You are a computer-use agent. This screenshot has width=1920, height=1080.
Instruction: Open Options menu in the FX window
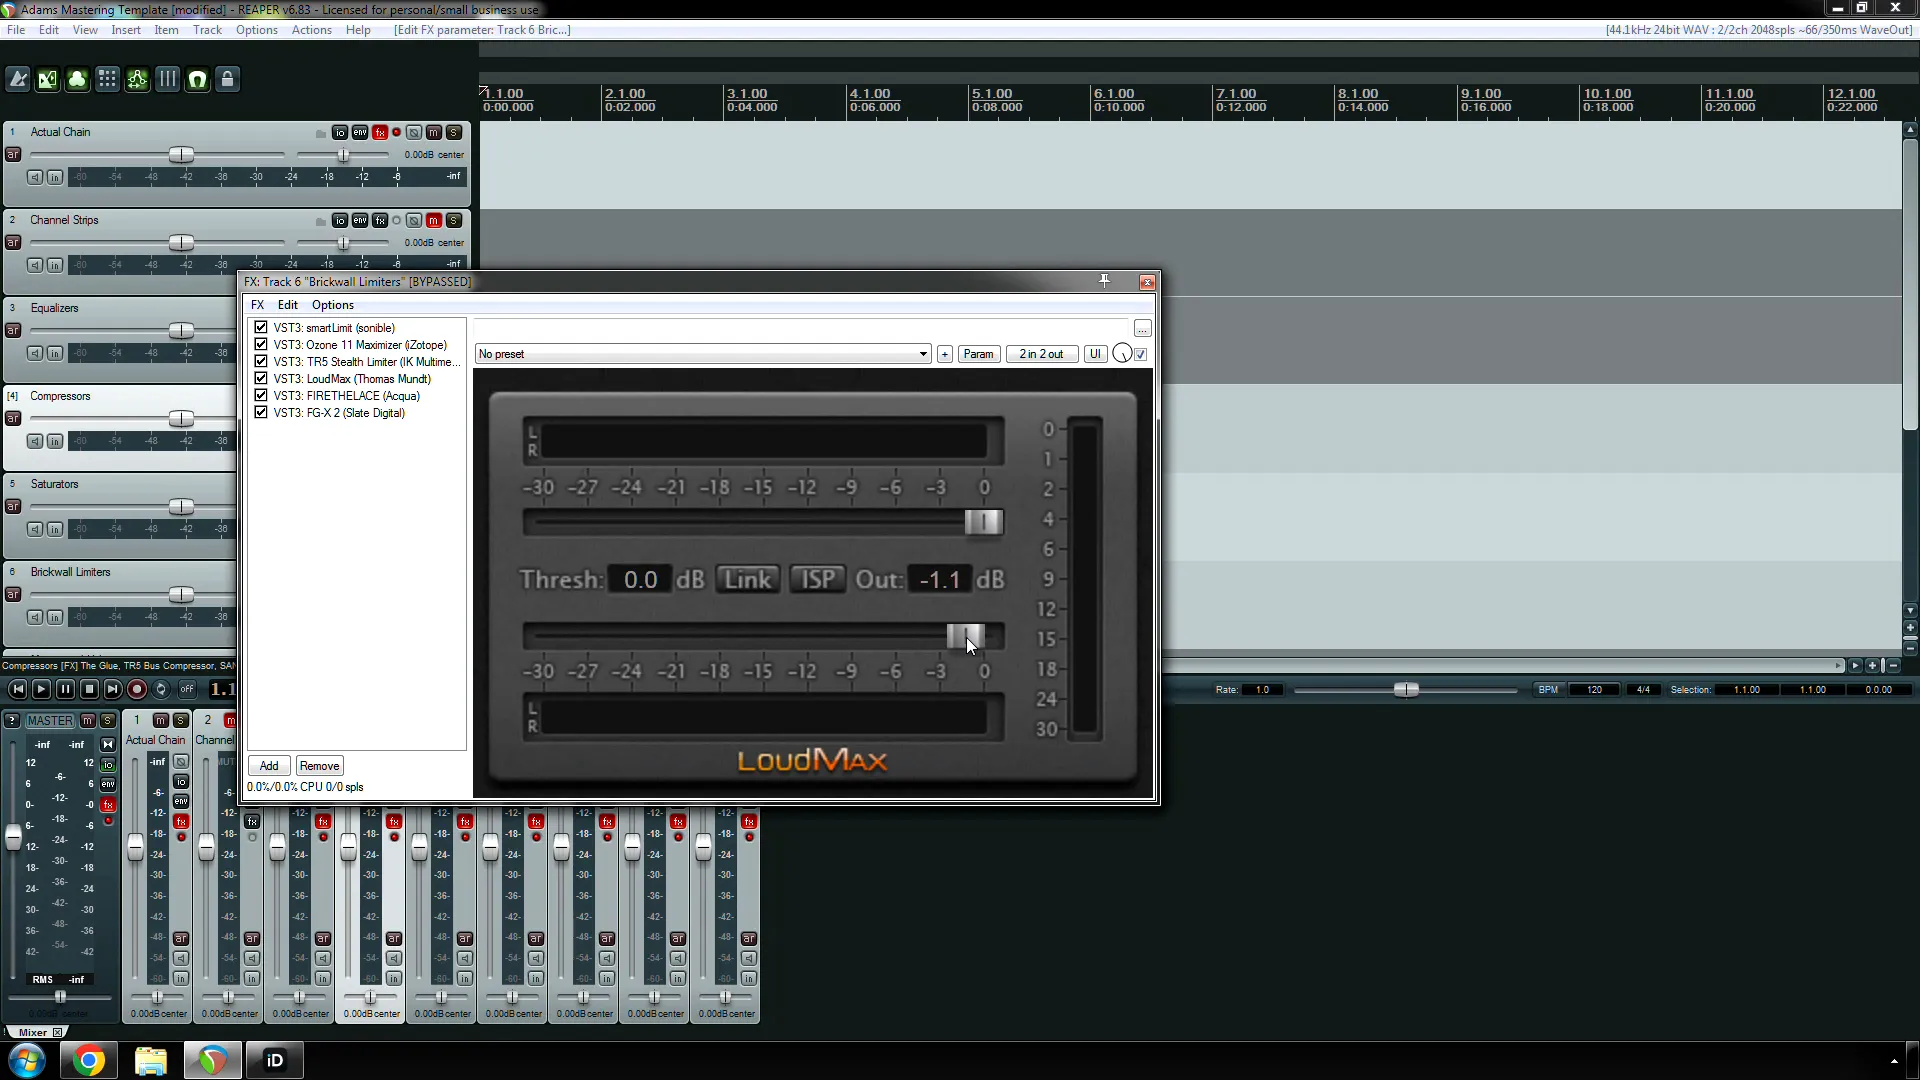(333, 305)
